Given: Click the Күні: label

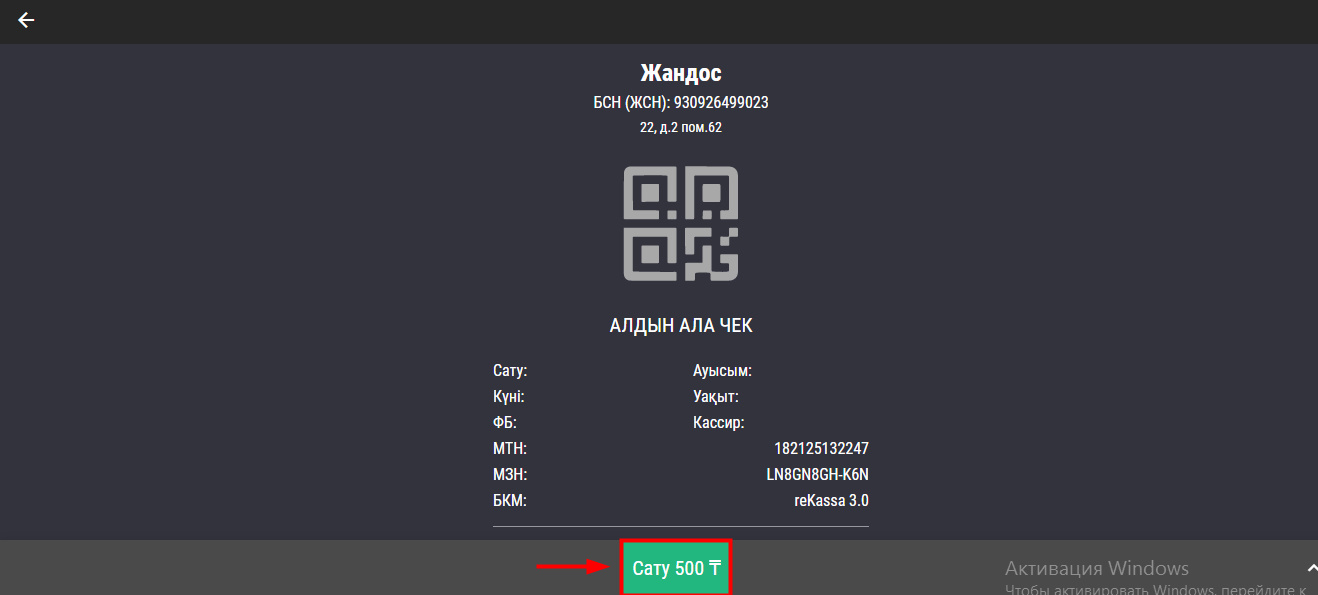Looking at the screenshot, I should (x=509, y=397).
